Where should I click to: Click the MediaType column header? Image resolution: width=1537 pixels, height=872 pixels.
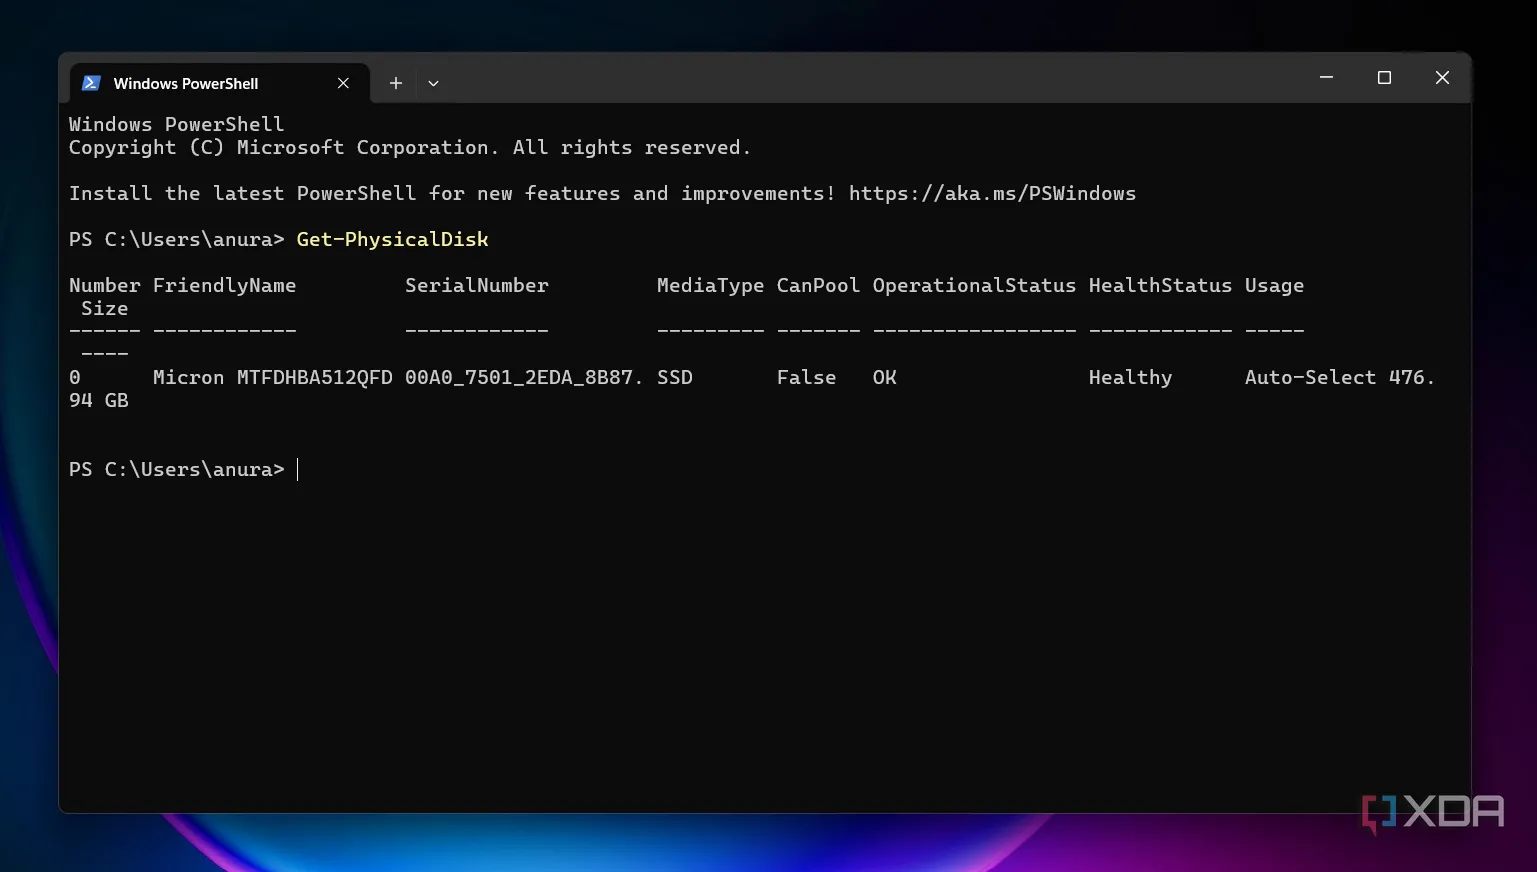tap(710, 285)
